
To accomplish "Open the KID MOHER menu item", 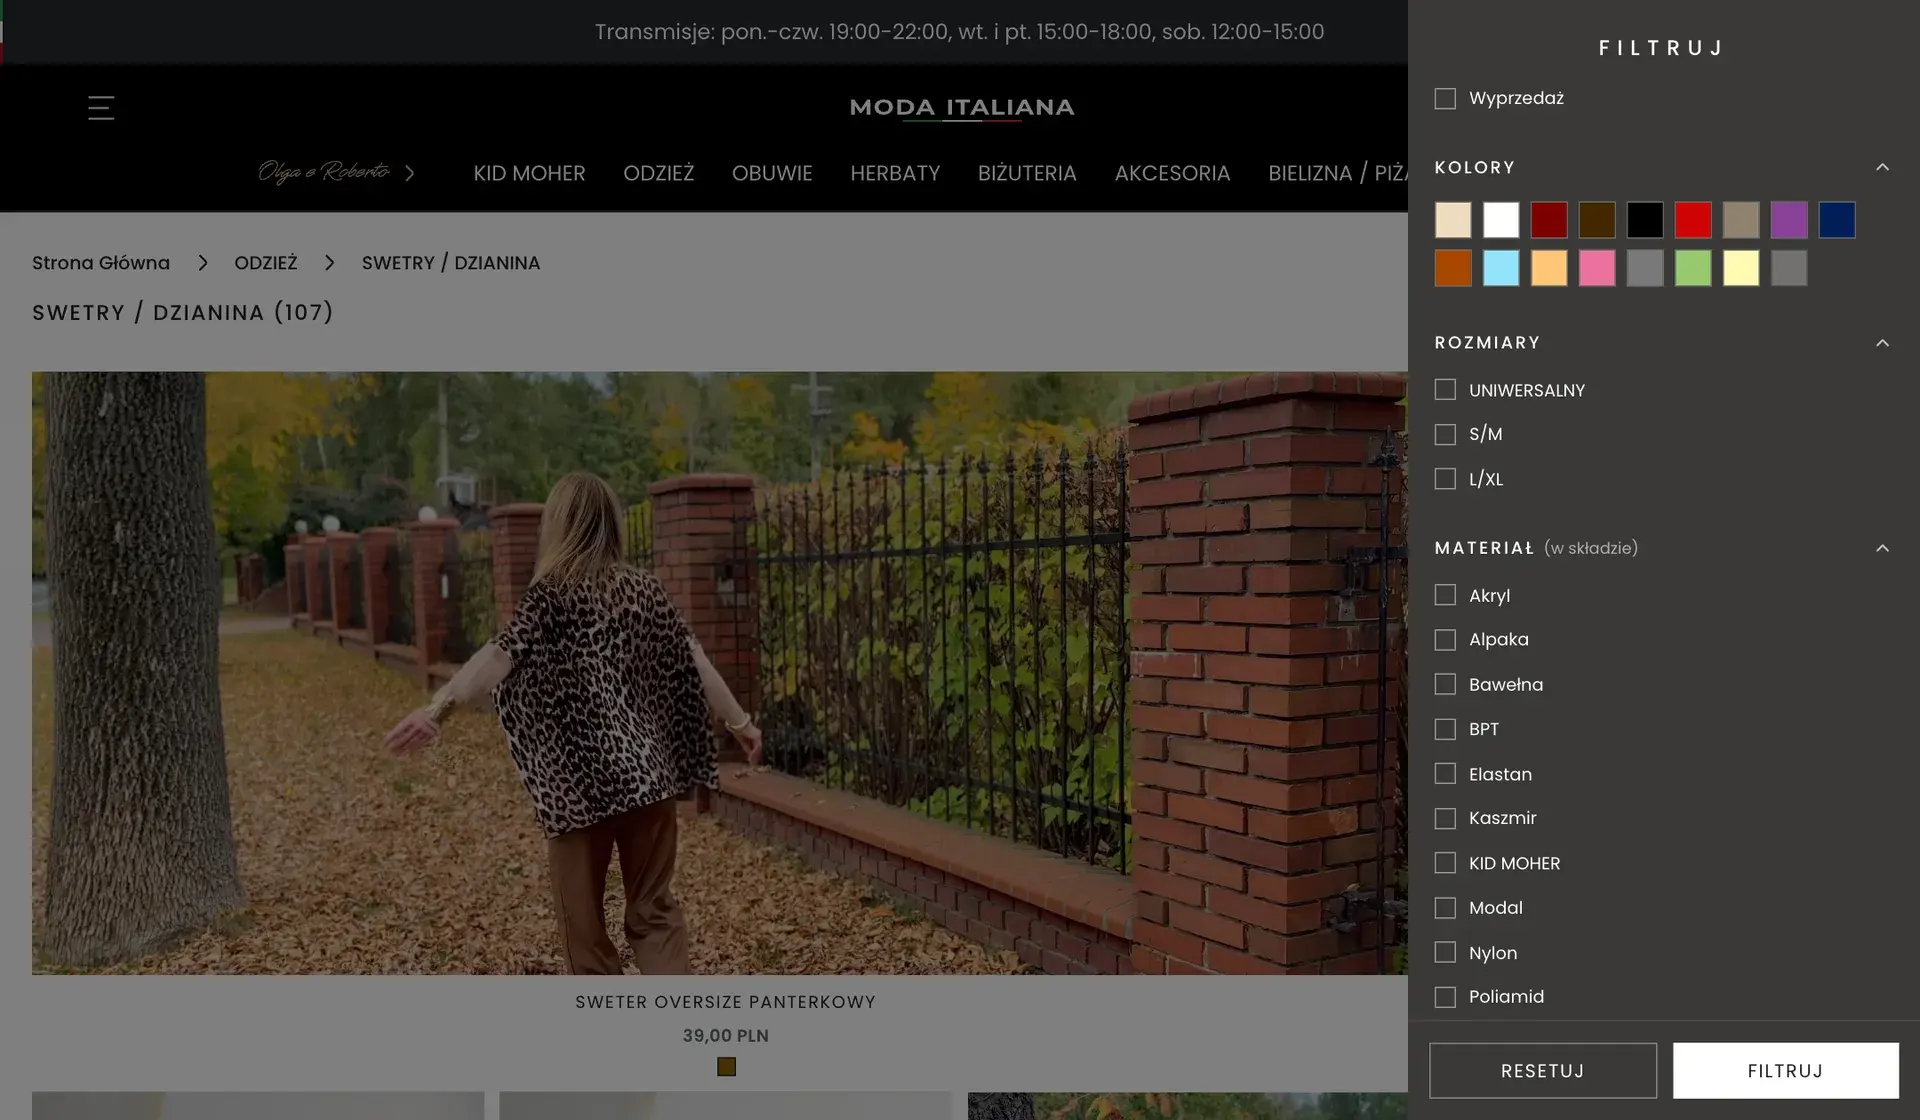I will tap(529, 173).
